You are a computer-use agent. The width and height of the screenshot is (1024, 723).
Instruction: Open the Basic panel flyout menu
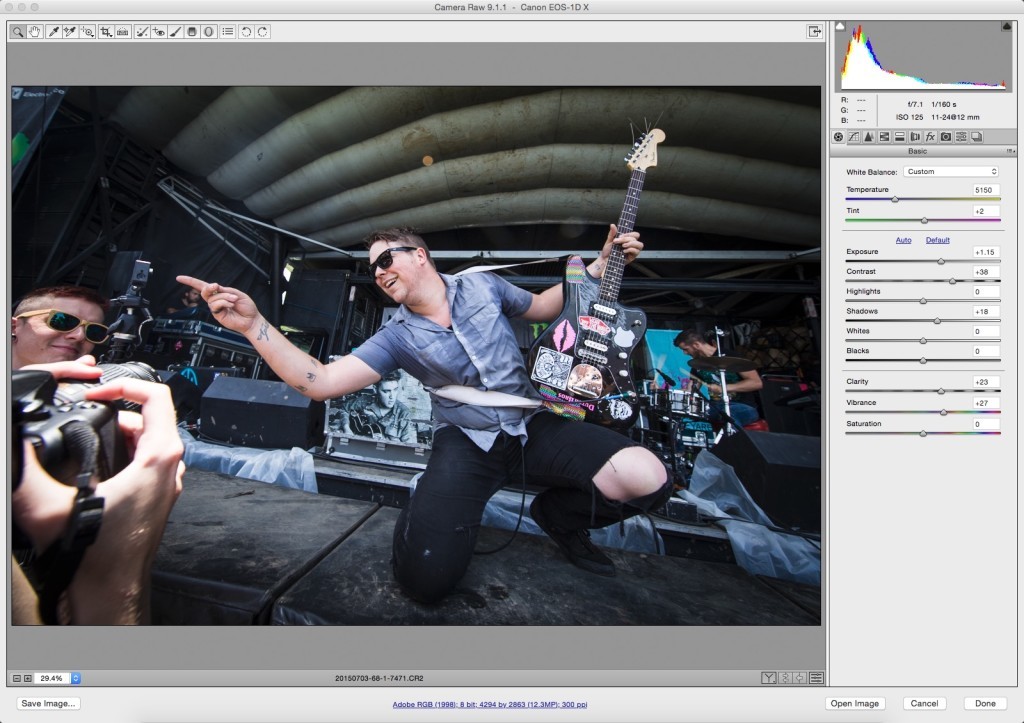[x=1011, y=150]
